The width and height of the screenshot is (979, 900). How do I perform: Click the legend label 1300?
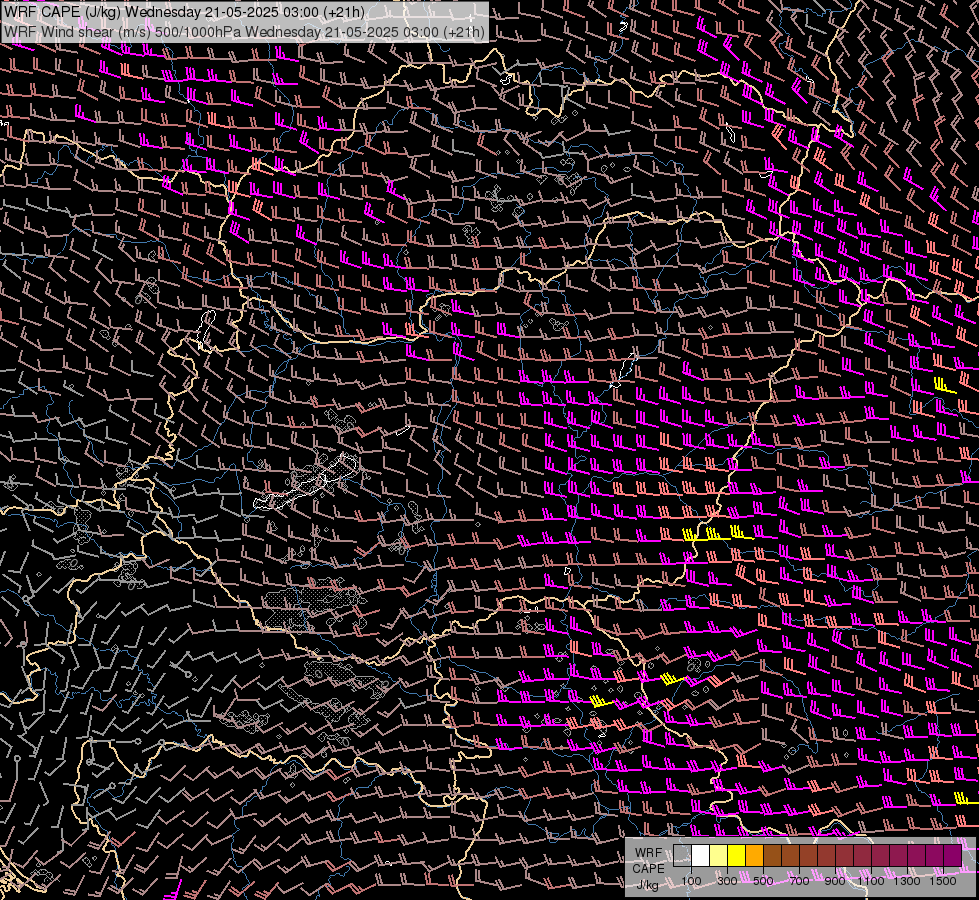[907, 881]
